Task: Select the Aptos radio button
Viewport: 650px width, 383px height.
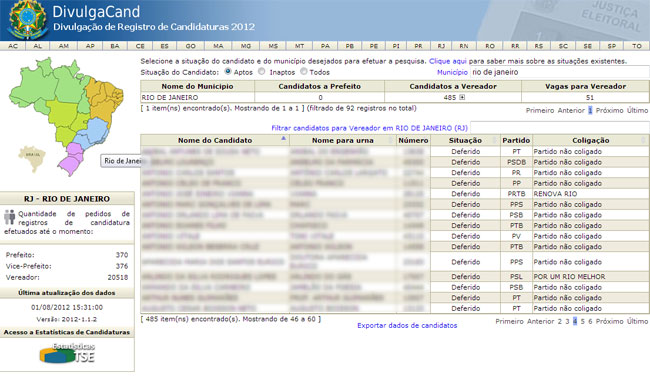Action: coord(228,71)
